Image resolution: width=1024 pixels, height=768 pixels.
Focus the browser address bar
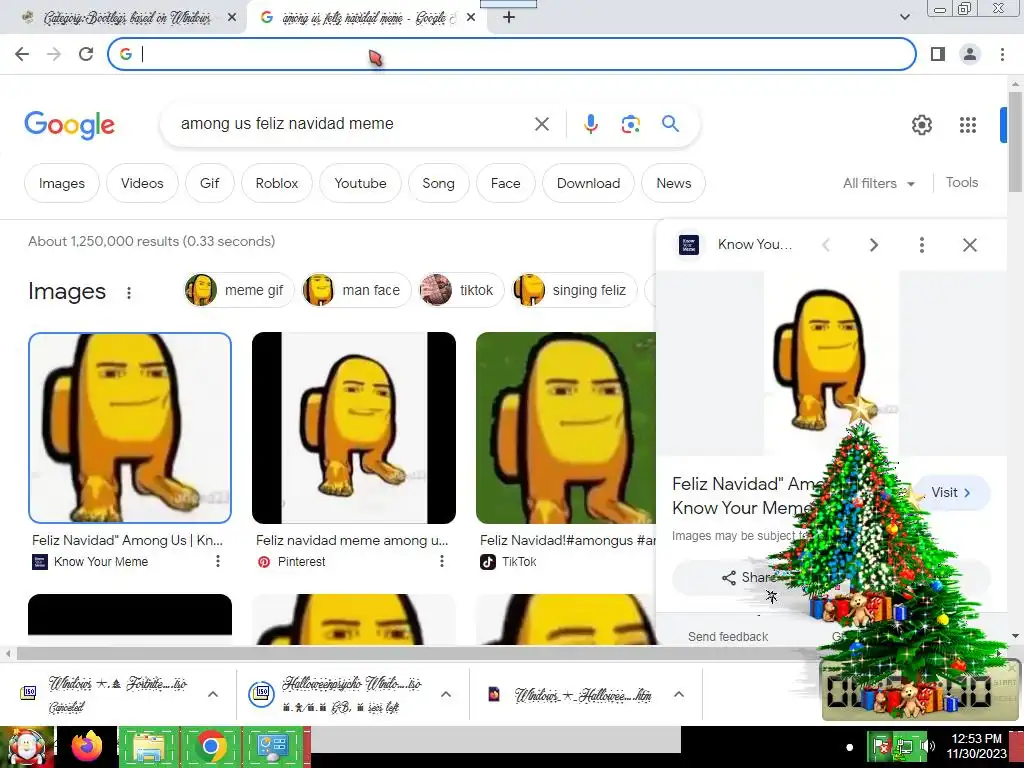[x=511, y=54]
